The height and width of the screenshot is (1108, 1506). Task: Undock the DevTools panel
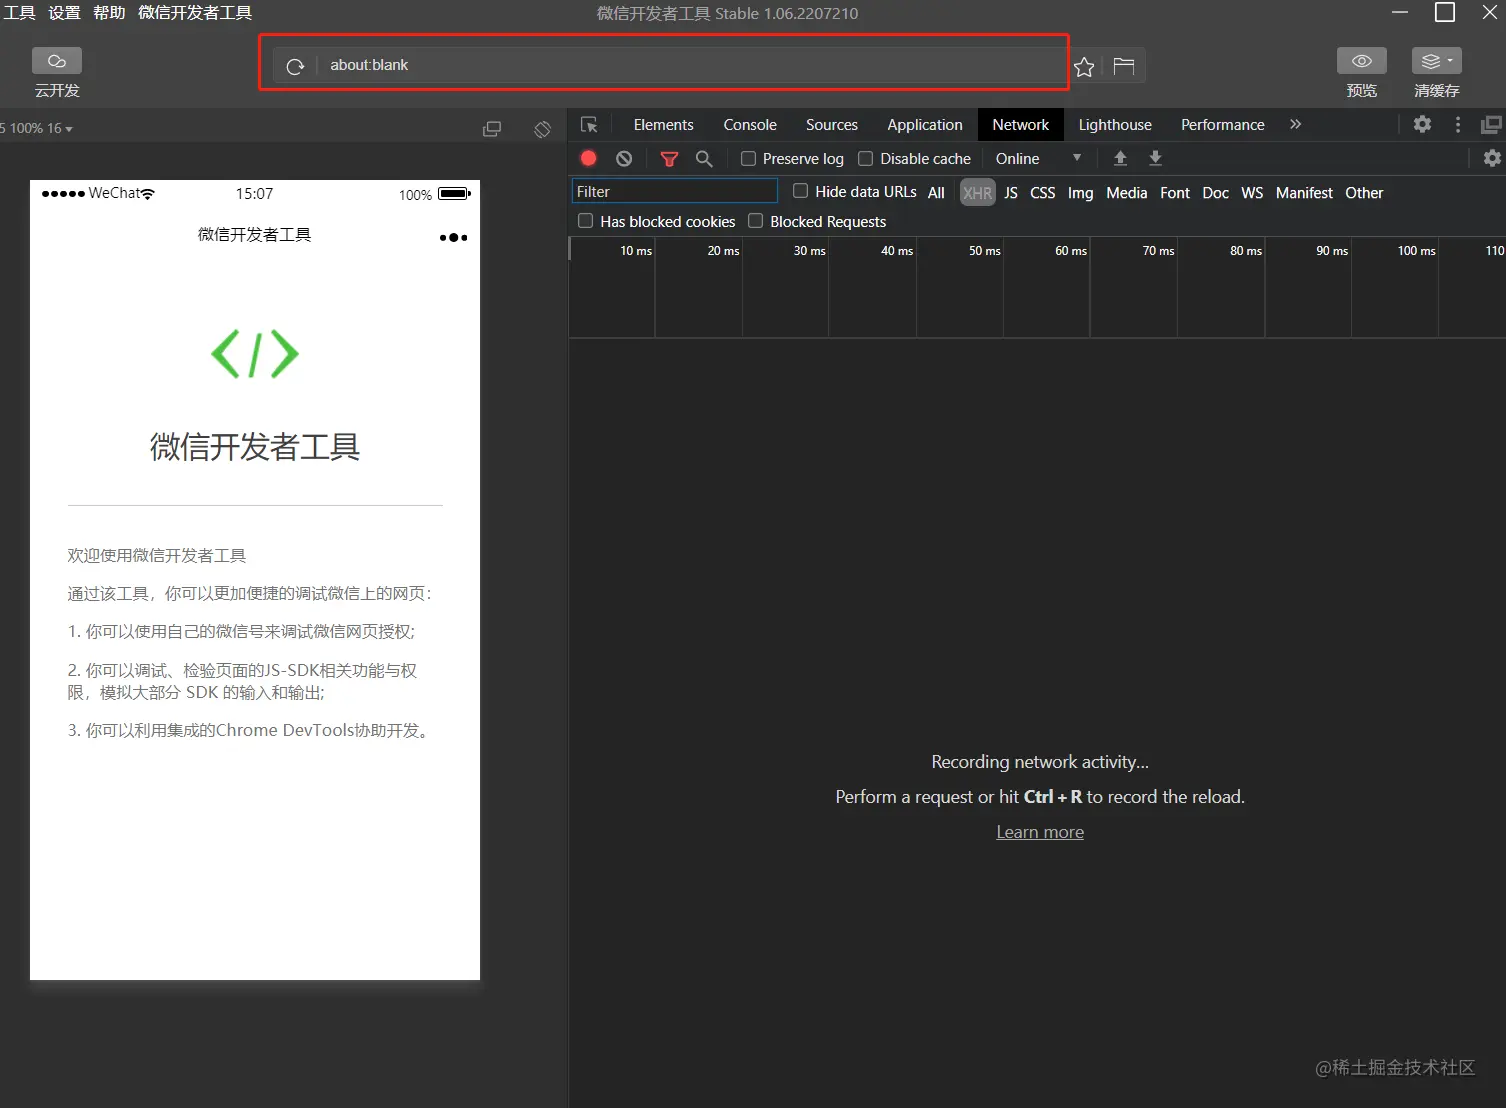pos(1491,124)
